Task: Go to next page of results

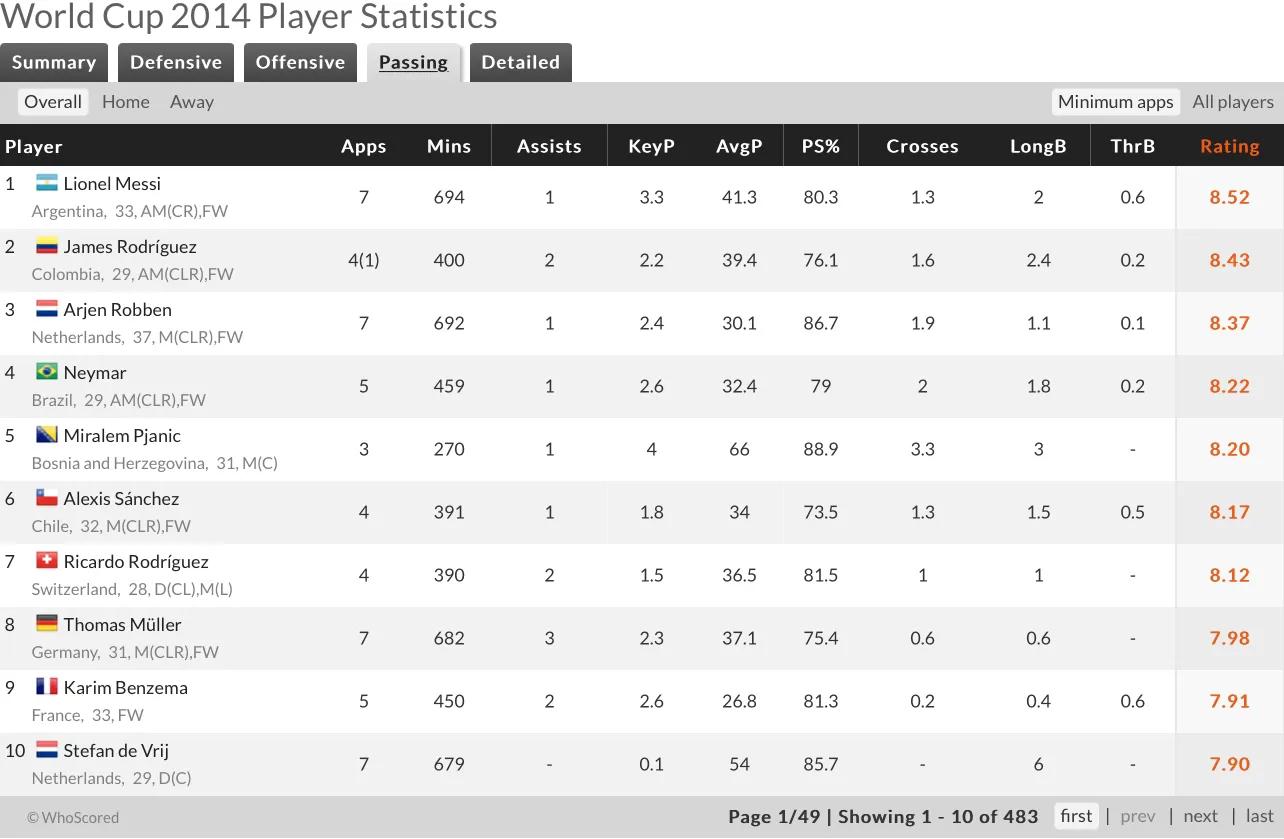Action: [x=1200, y=816]
